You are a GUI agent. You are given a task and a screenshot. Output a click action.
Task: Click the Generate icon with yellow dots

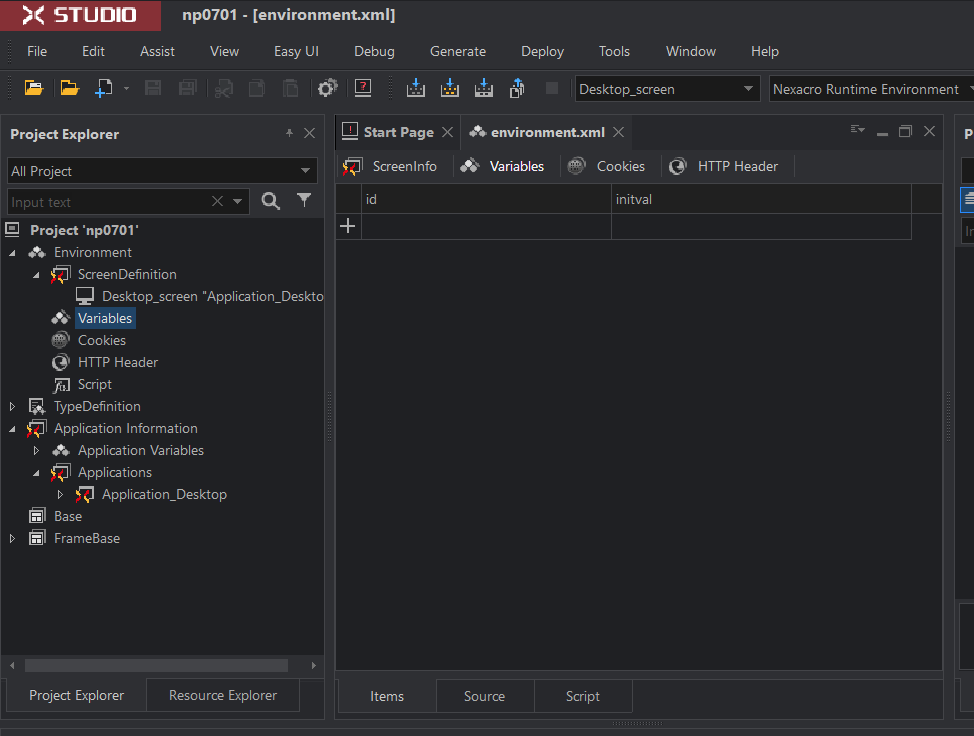click(x=450, y=88)
